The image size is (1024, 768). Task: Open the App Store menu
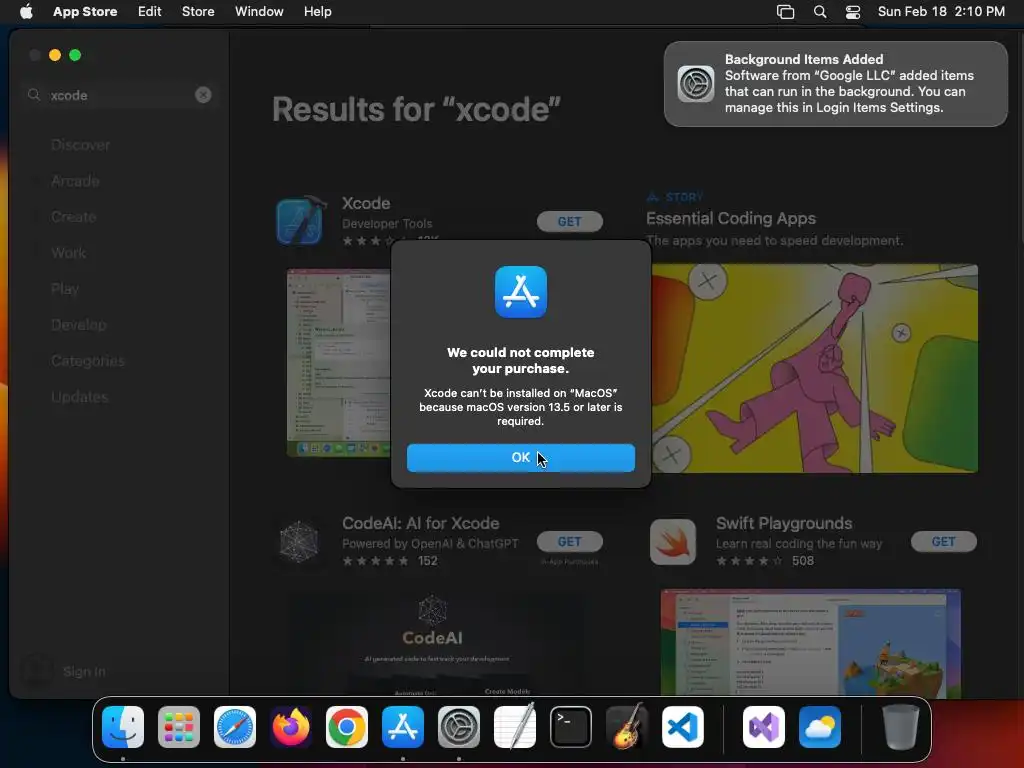pos(85,11)
